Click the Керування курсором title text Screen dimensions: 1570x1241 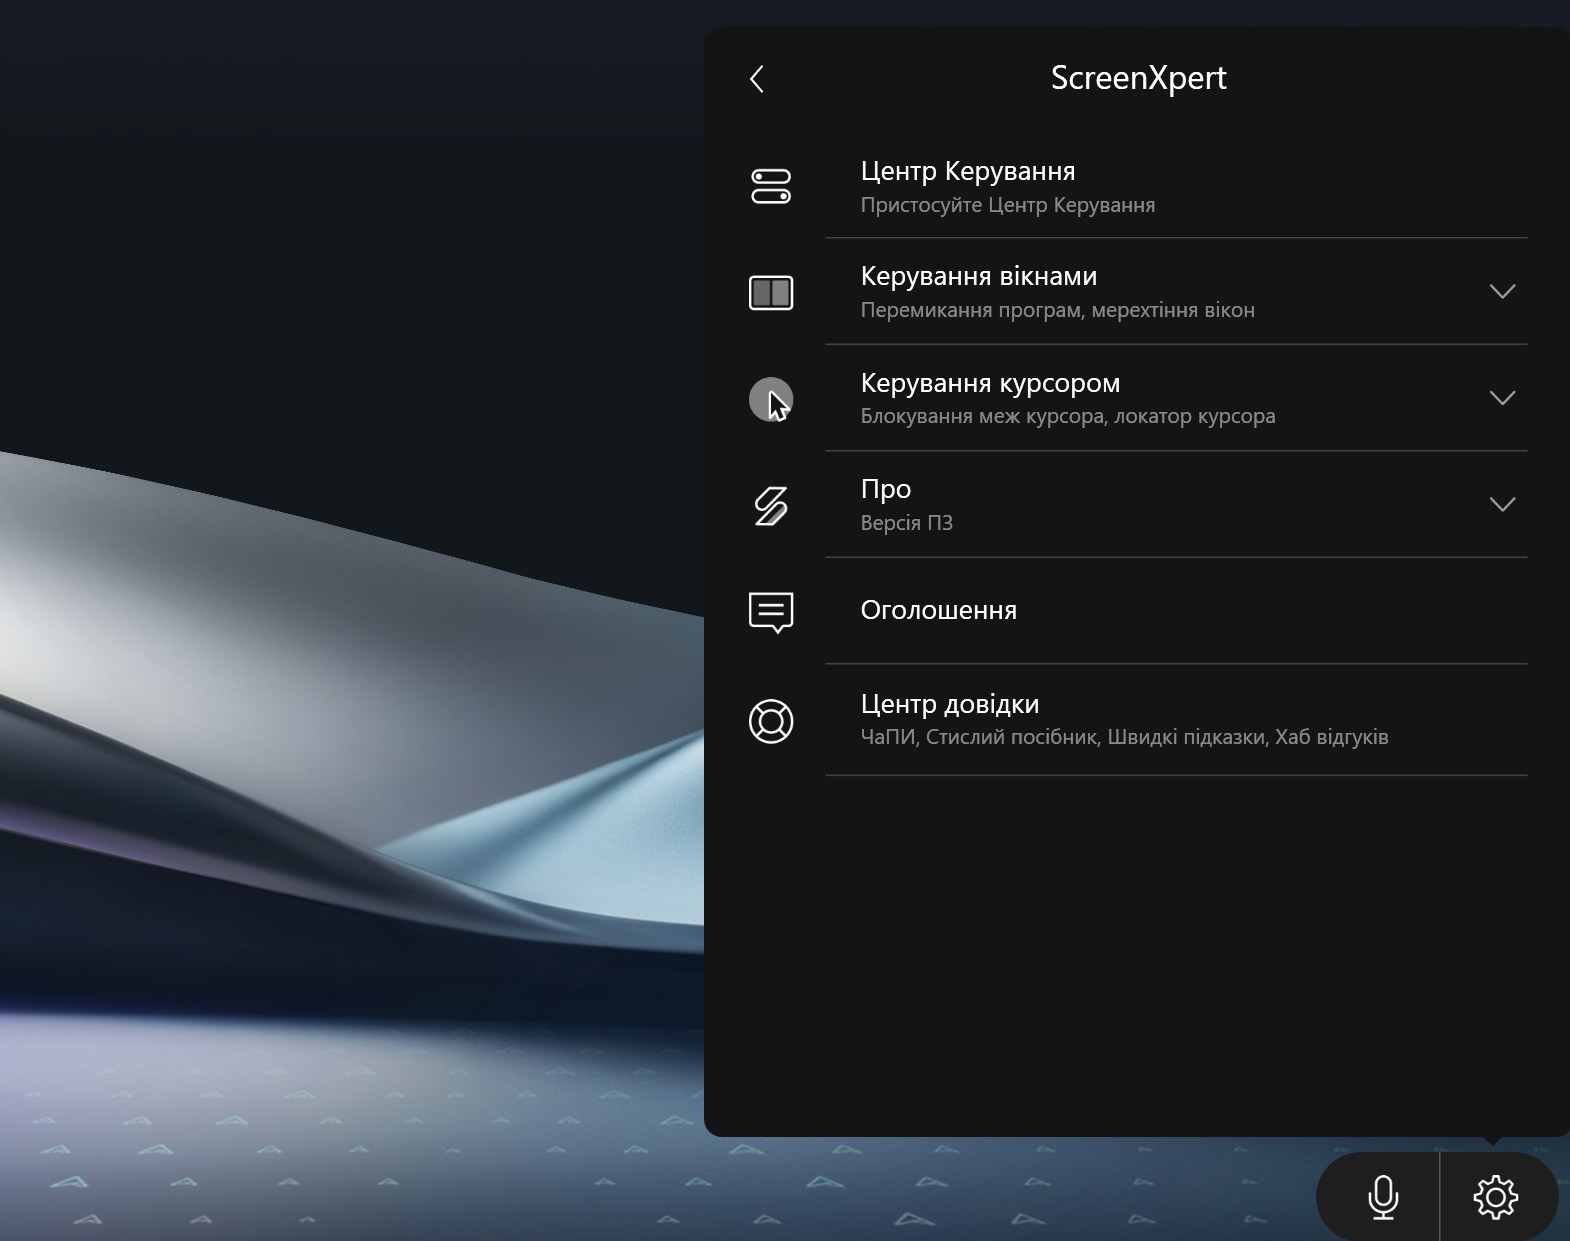point(990,383)
